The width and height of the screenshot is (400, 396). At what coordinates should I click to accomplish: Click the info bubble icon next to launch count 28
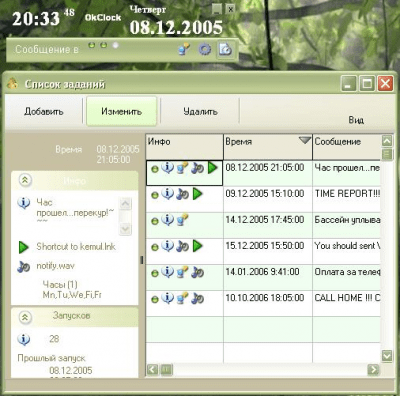pyautogui.click(x=24, y=339)
